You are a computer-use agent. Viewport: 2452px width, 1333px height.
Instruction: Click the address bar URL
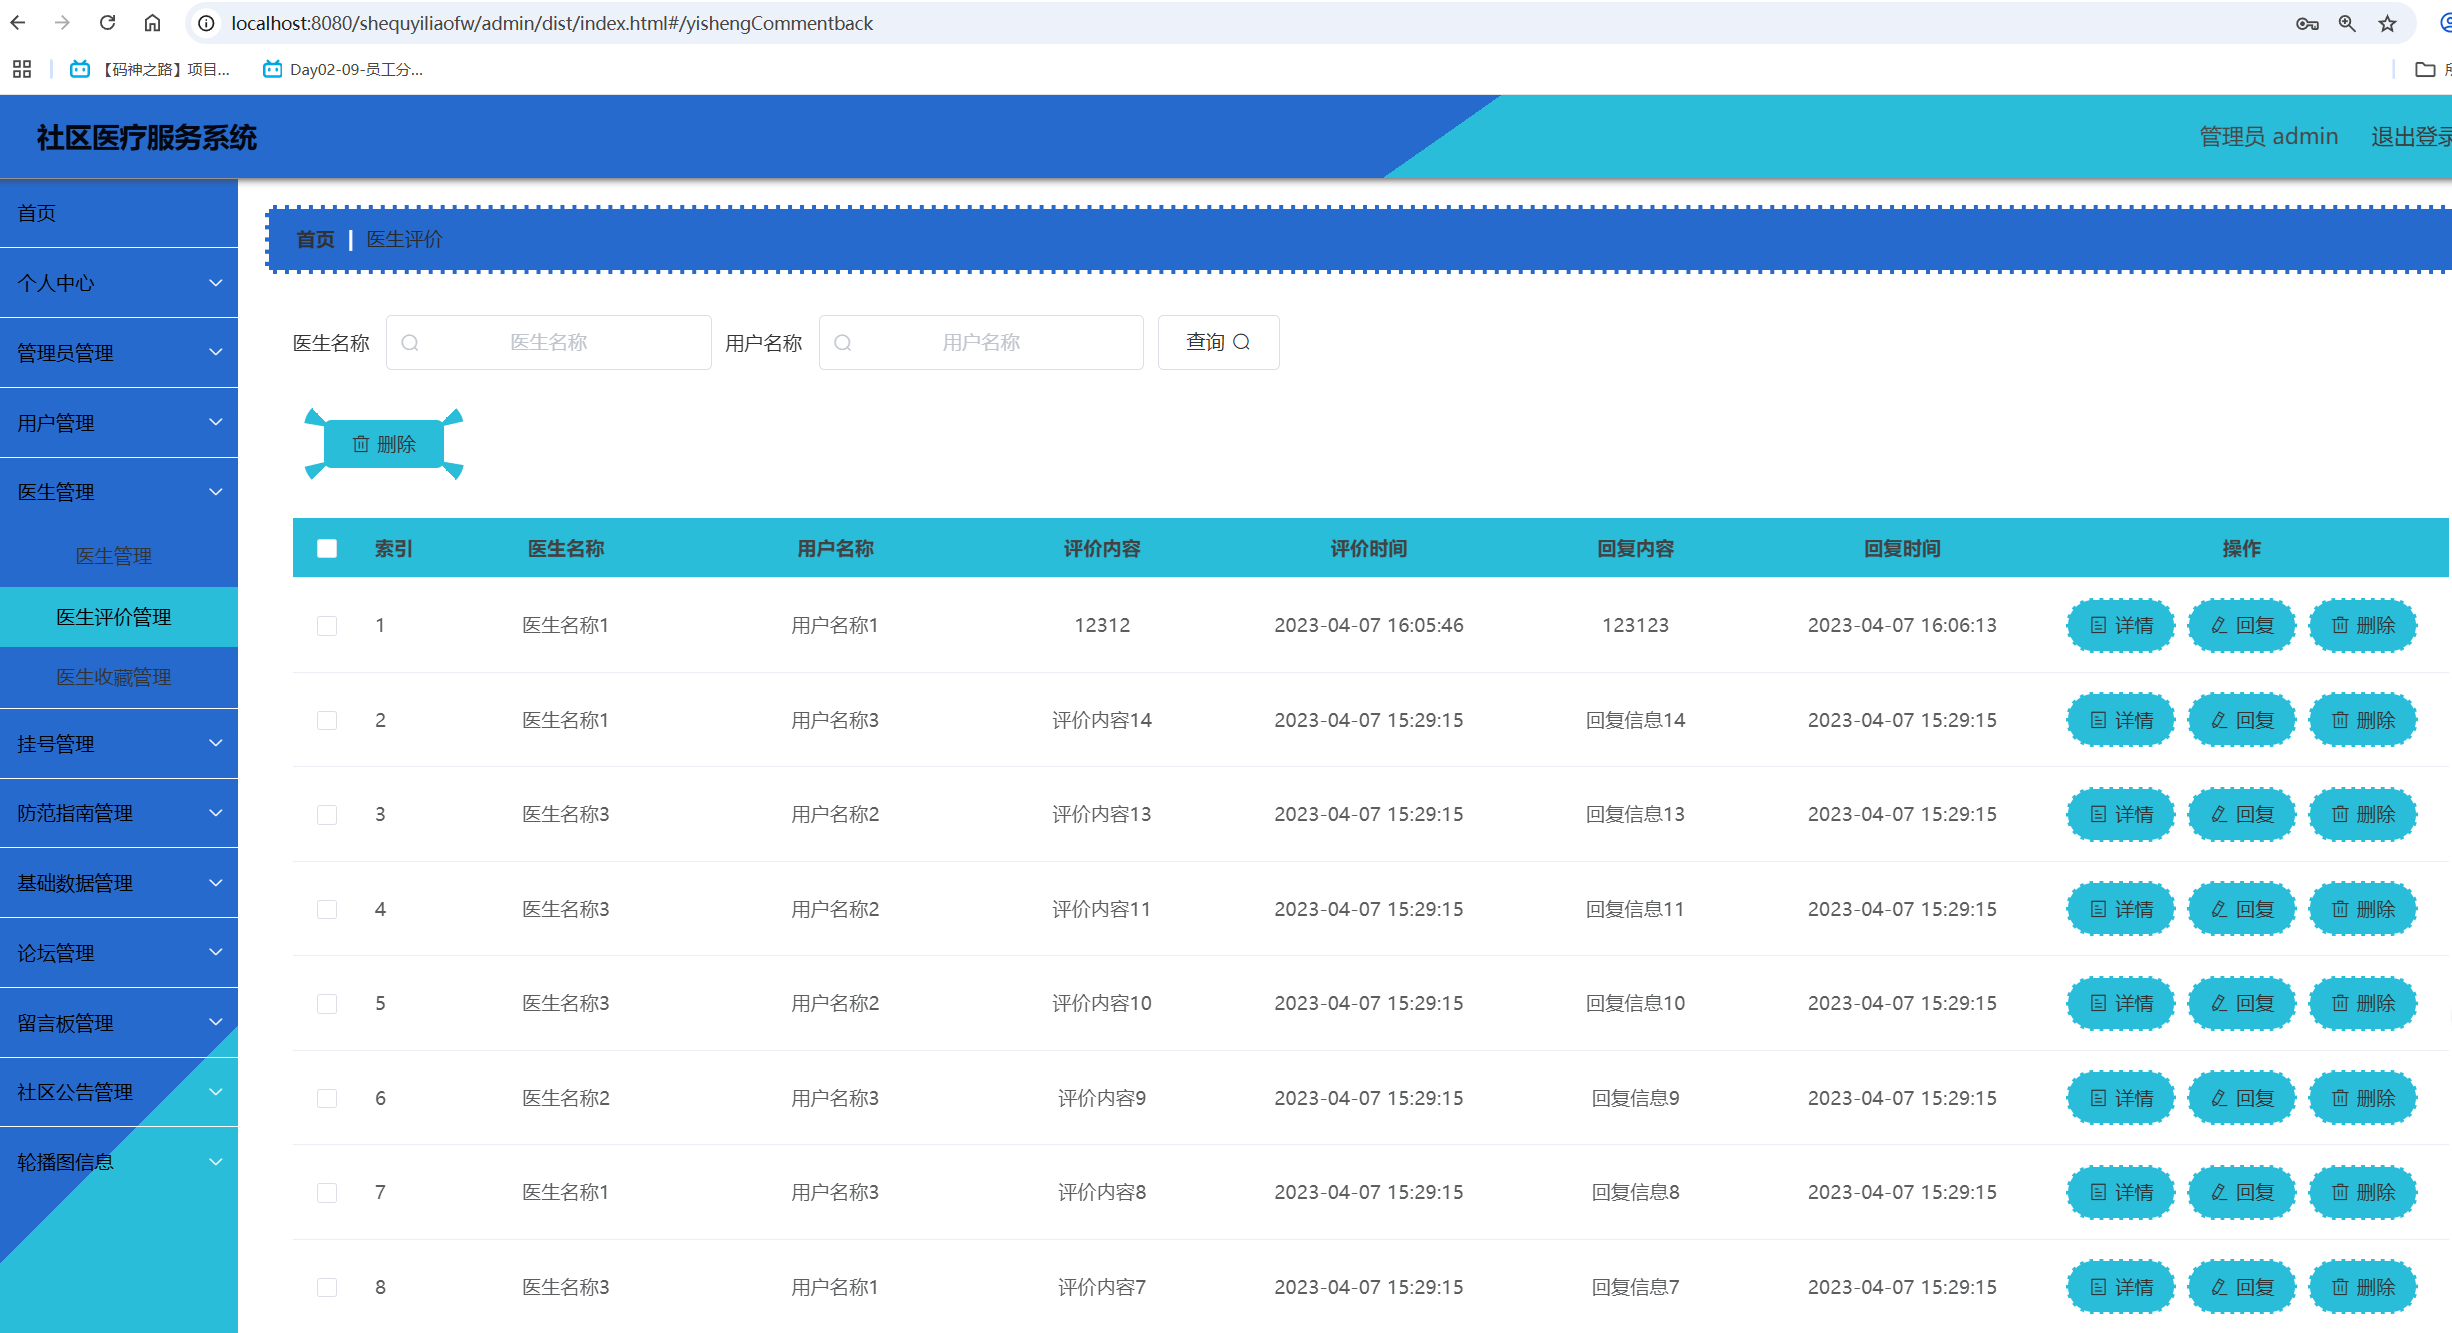coord(552,23)
